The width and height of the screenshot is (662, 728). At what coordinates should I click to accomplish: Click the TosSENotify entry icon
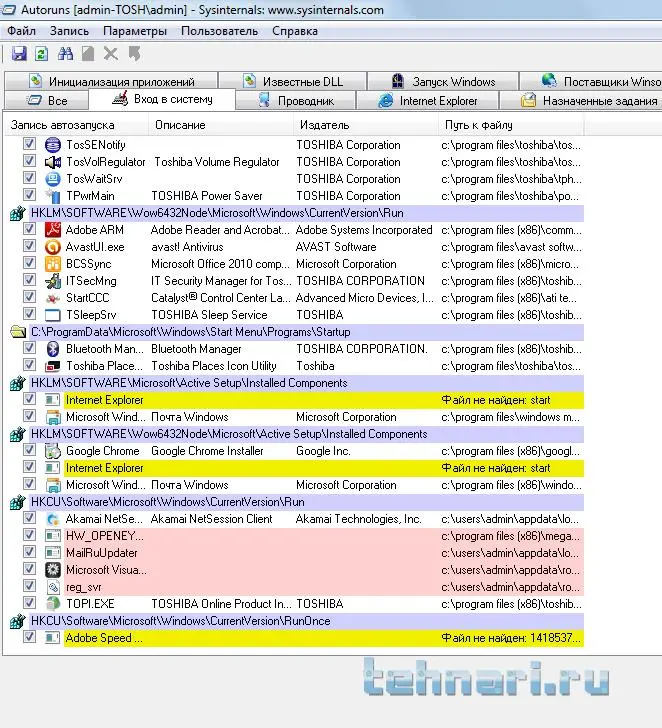coord(52,145)
